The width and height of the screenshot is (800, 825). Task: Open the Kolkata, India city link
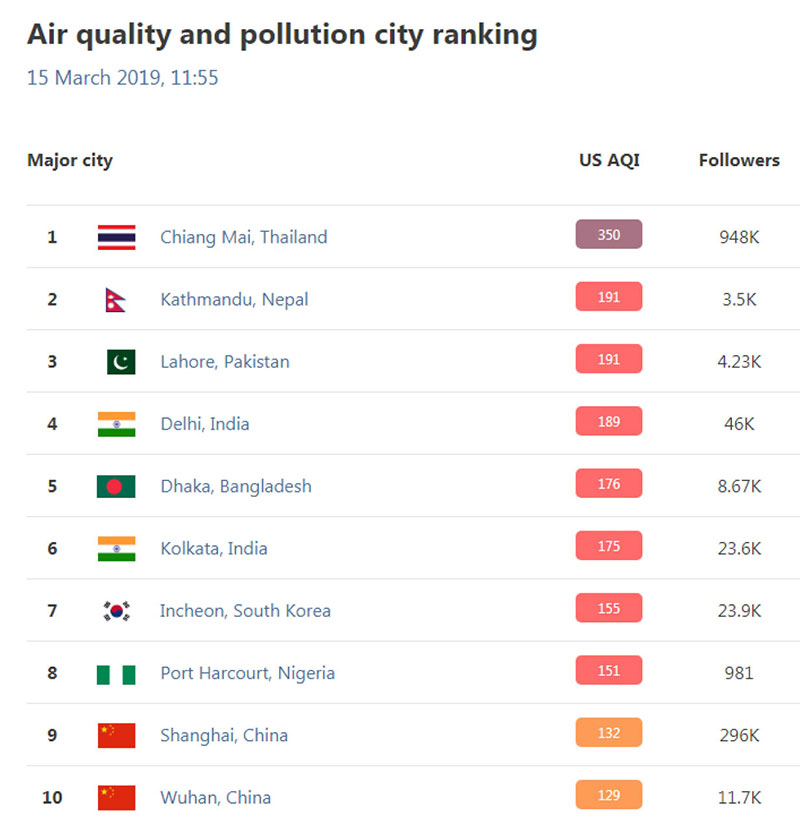coord(213,548)
